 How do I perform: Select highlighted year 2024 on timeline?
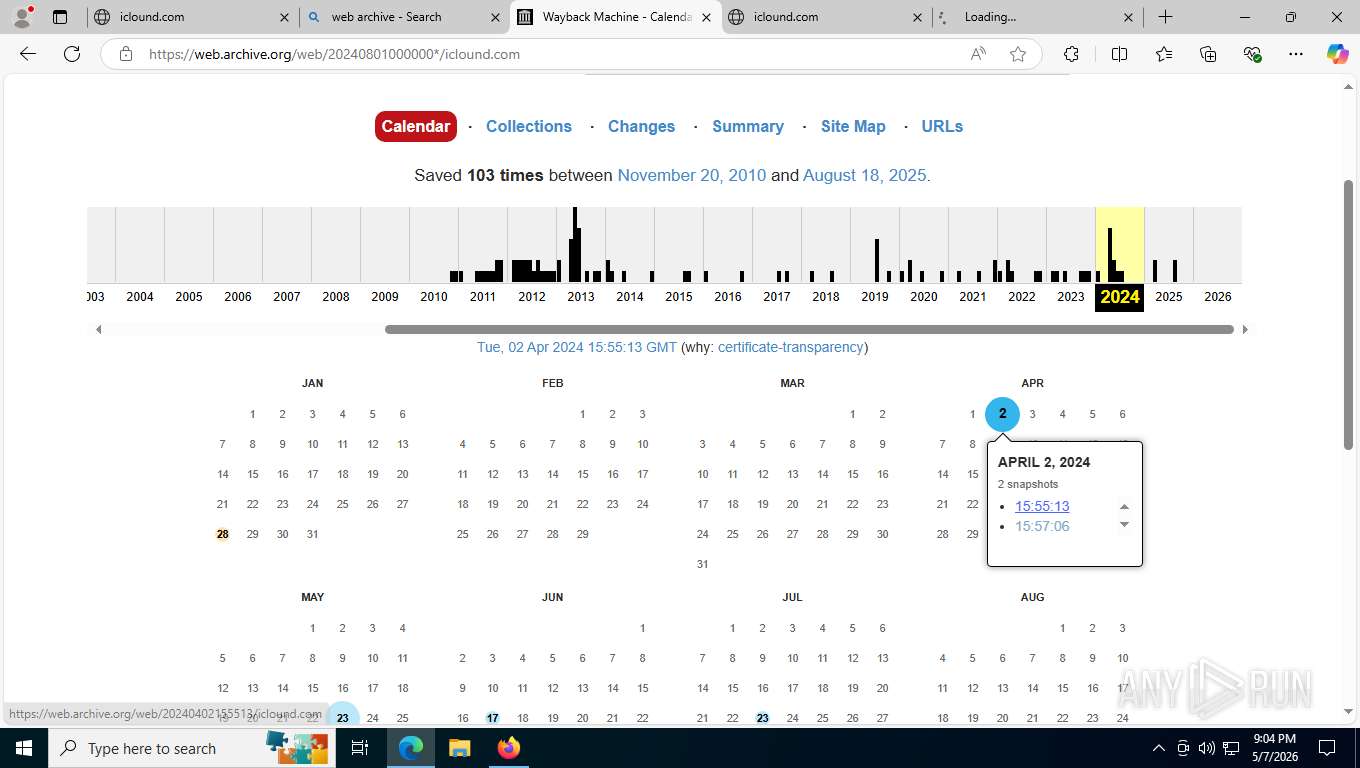click(1120, 296)
